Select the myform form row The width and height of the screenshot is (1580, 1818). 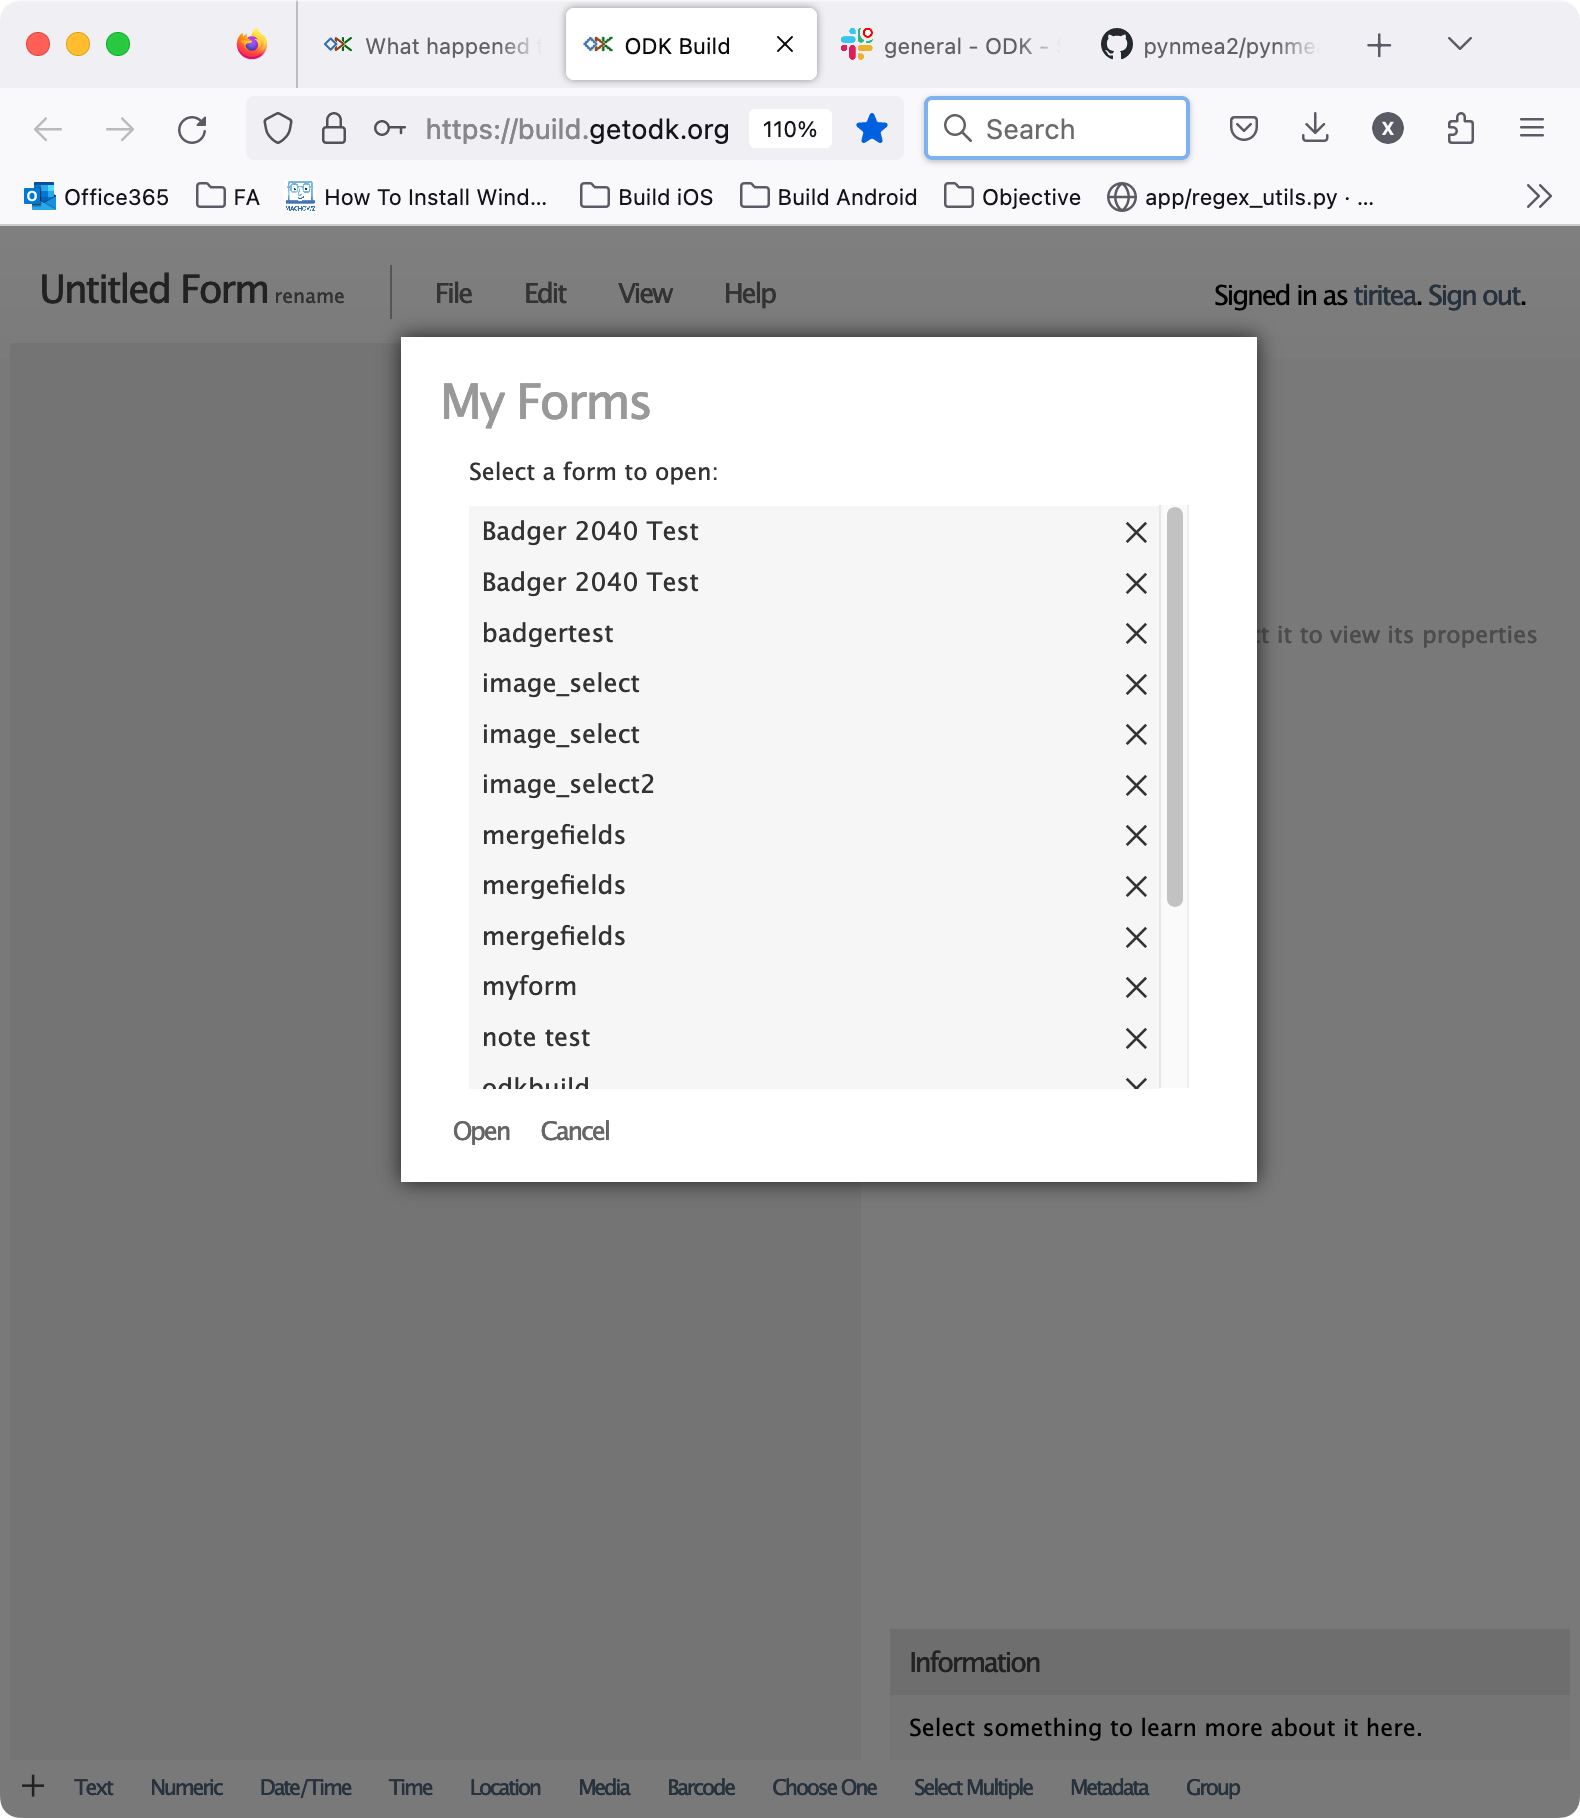click(x=814, y=987)
